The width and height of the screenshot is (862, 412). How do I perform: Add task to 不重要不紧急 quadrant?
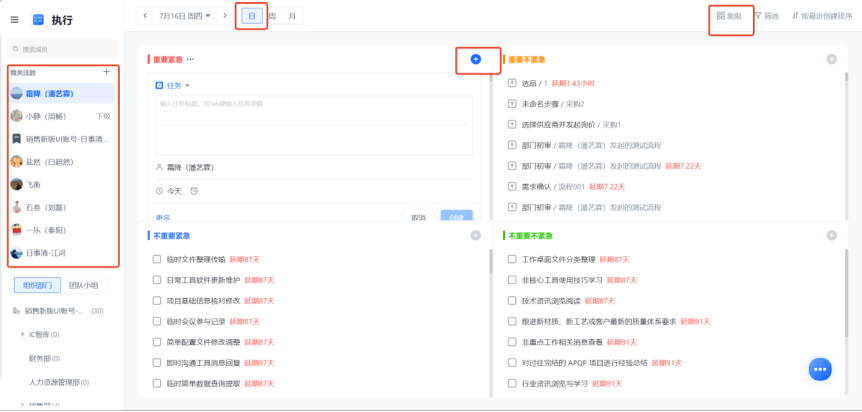click(831, 235)
